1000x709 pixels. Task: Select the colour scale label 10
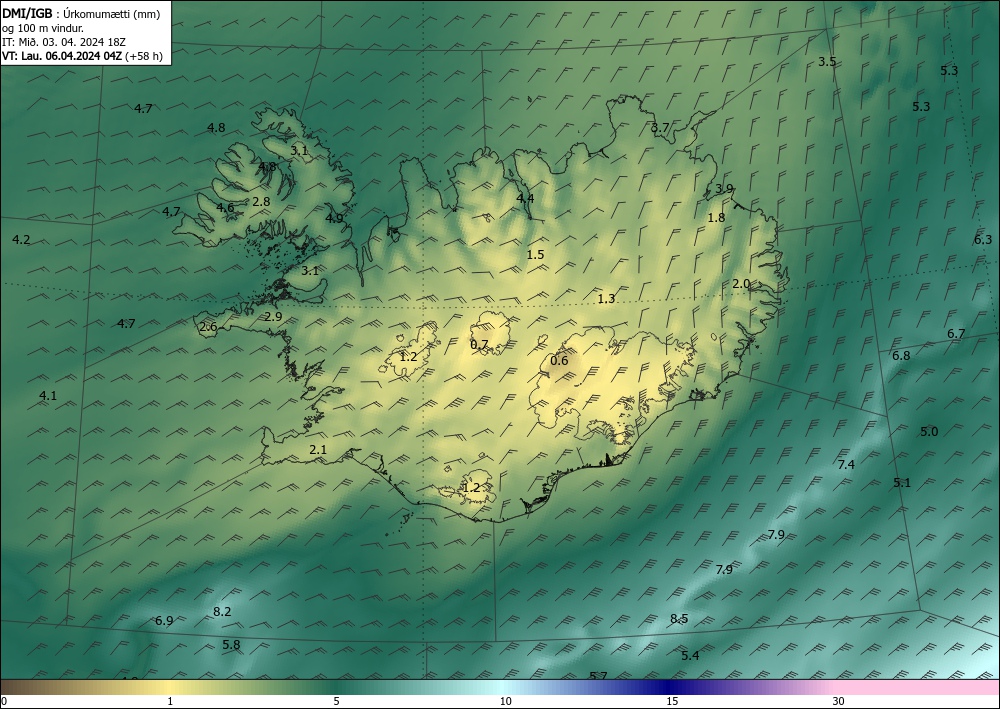[505, 702]
